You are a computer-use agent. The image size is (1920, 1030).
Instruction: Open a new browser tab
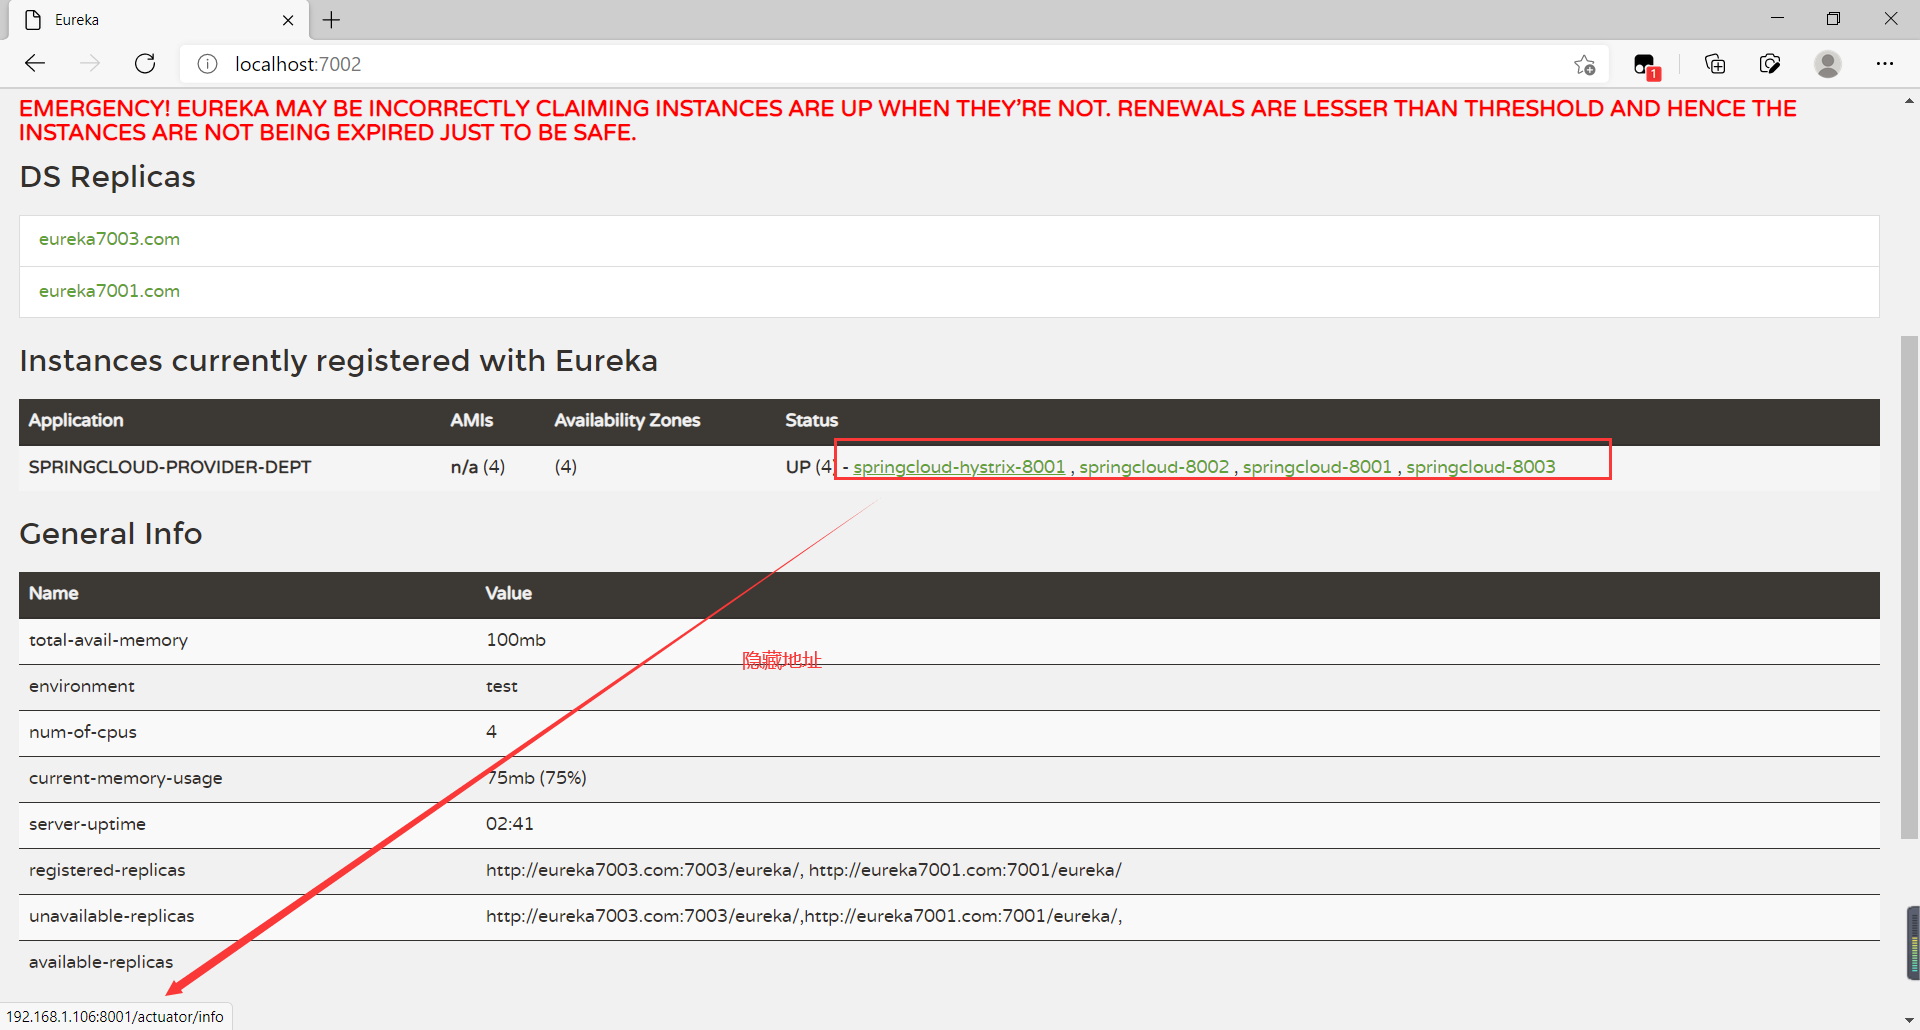pyautogui.click(x=332, y=20)
